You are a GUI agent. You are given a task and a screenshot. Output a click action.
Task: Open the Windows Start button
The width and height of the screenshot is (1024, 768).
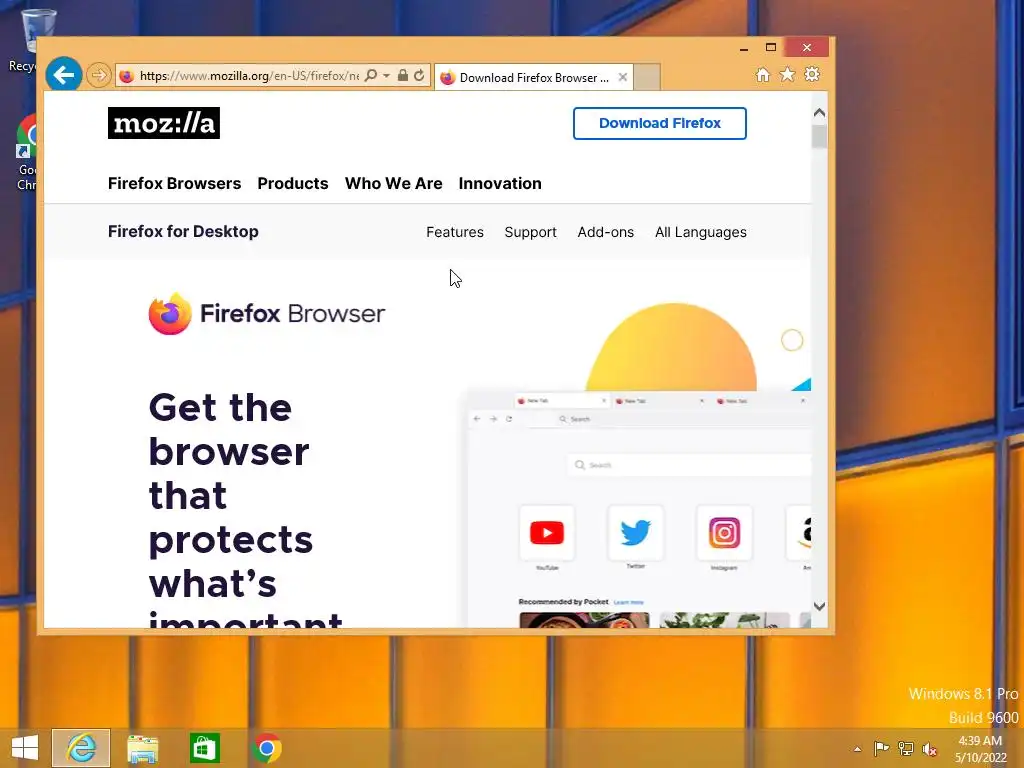pyautogui.click(x=25, y=748)
